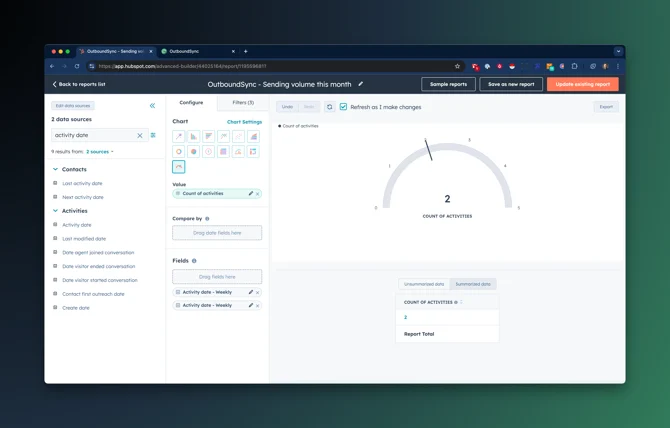Pick the scatter plot chart type
Screen dimensions: 670x428
[238, 137]
